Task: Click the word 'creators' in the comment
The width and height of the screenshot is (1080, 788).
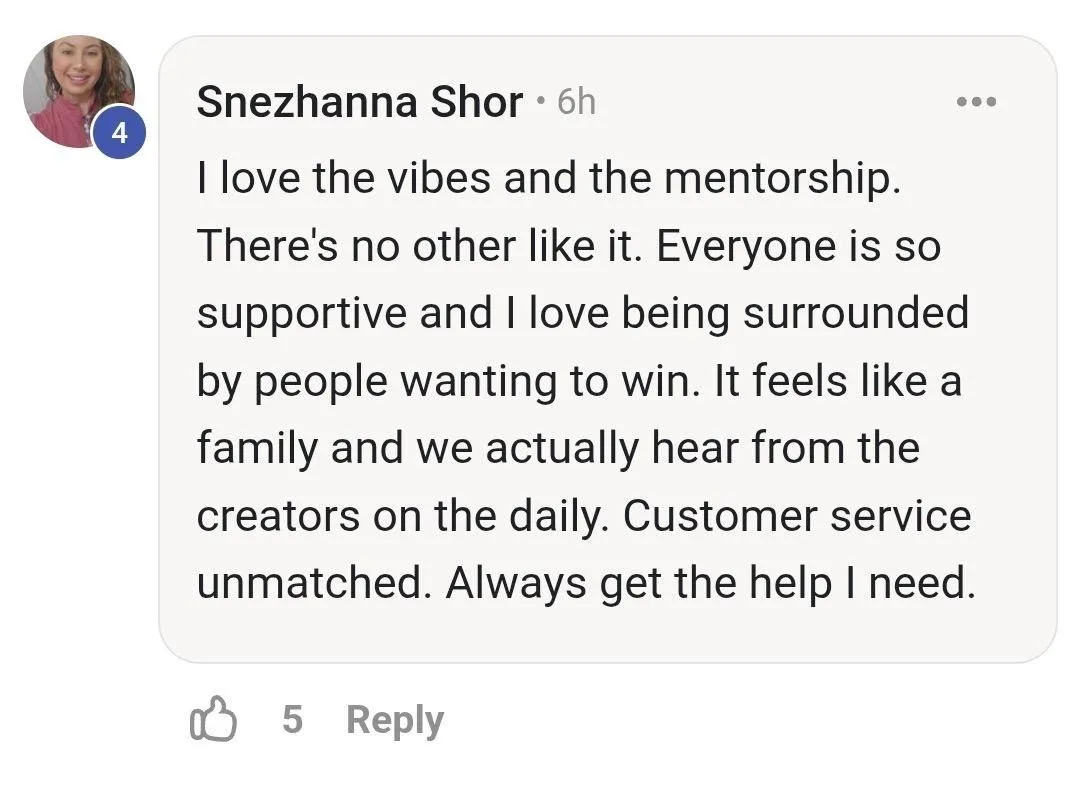Action: pos(278,516)
